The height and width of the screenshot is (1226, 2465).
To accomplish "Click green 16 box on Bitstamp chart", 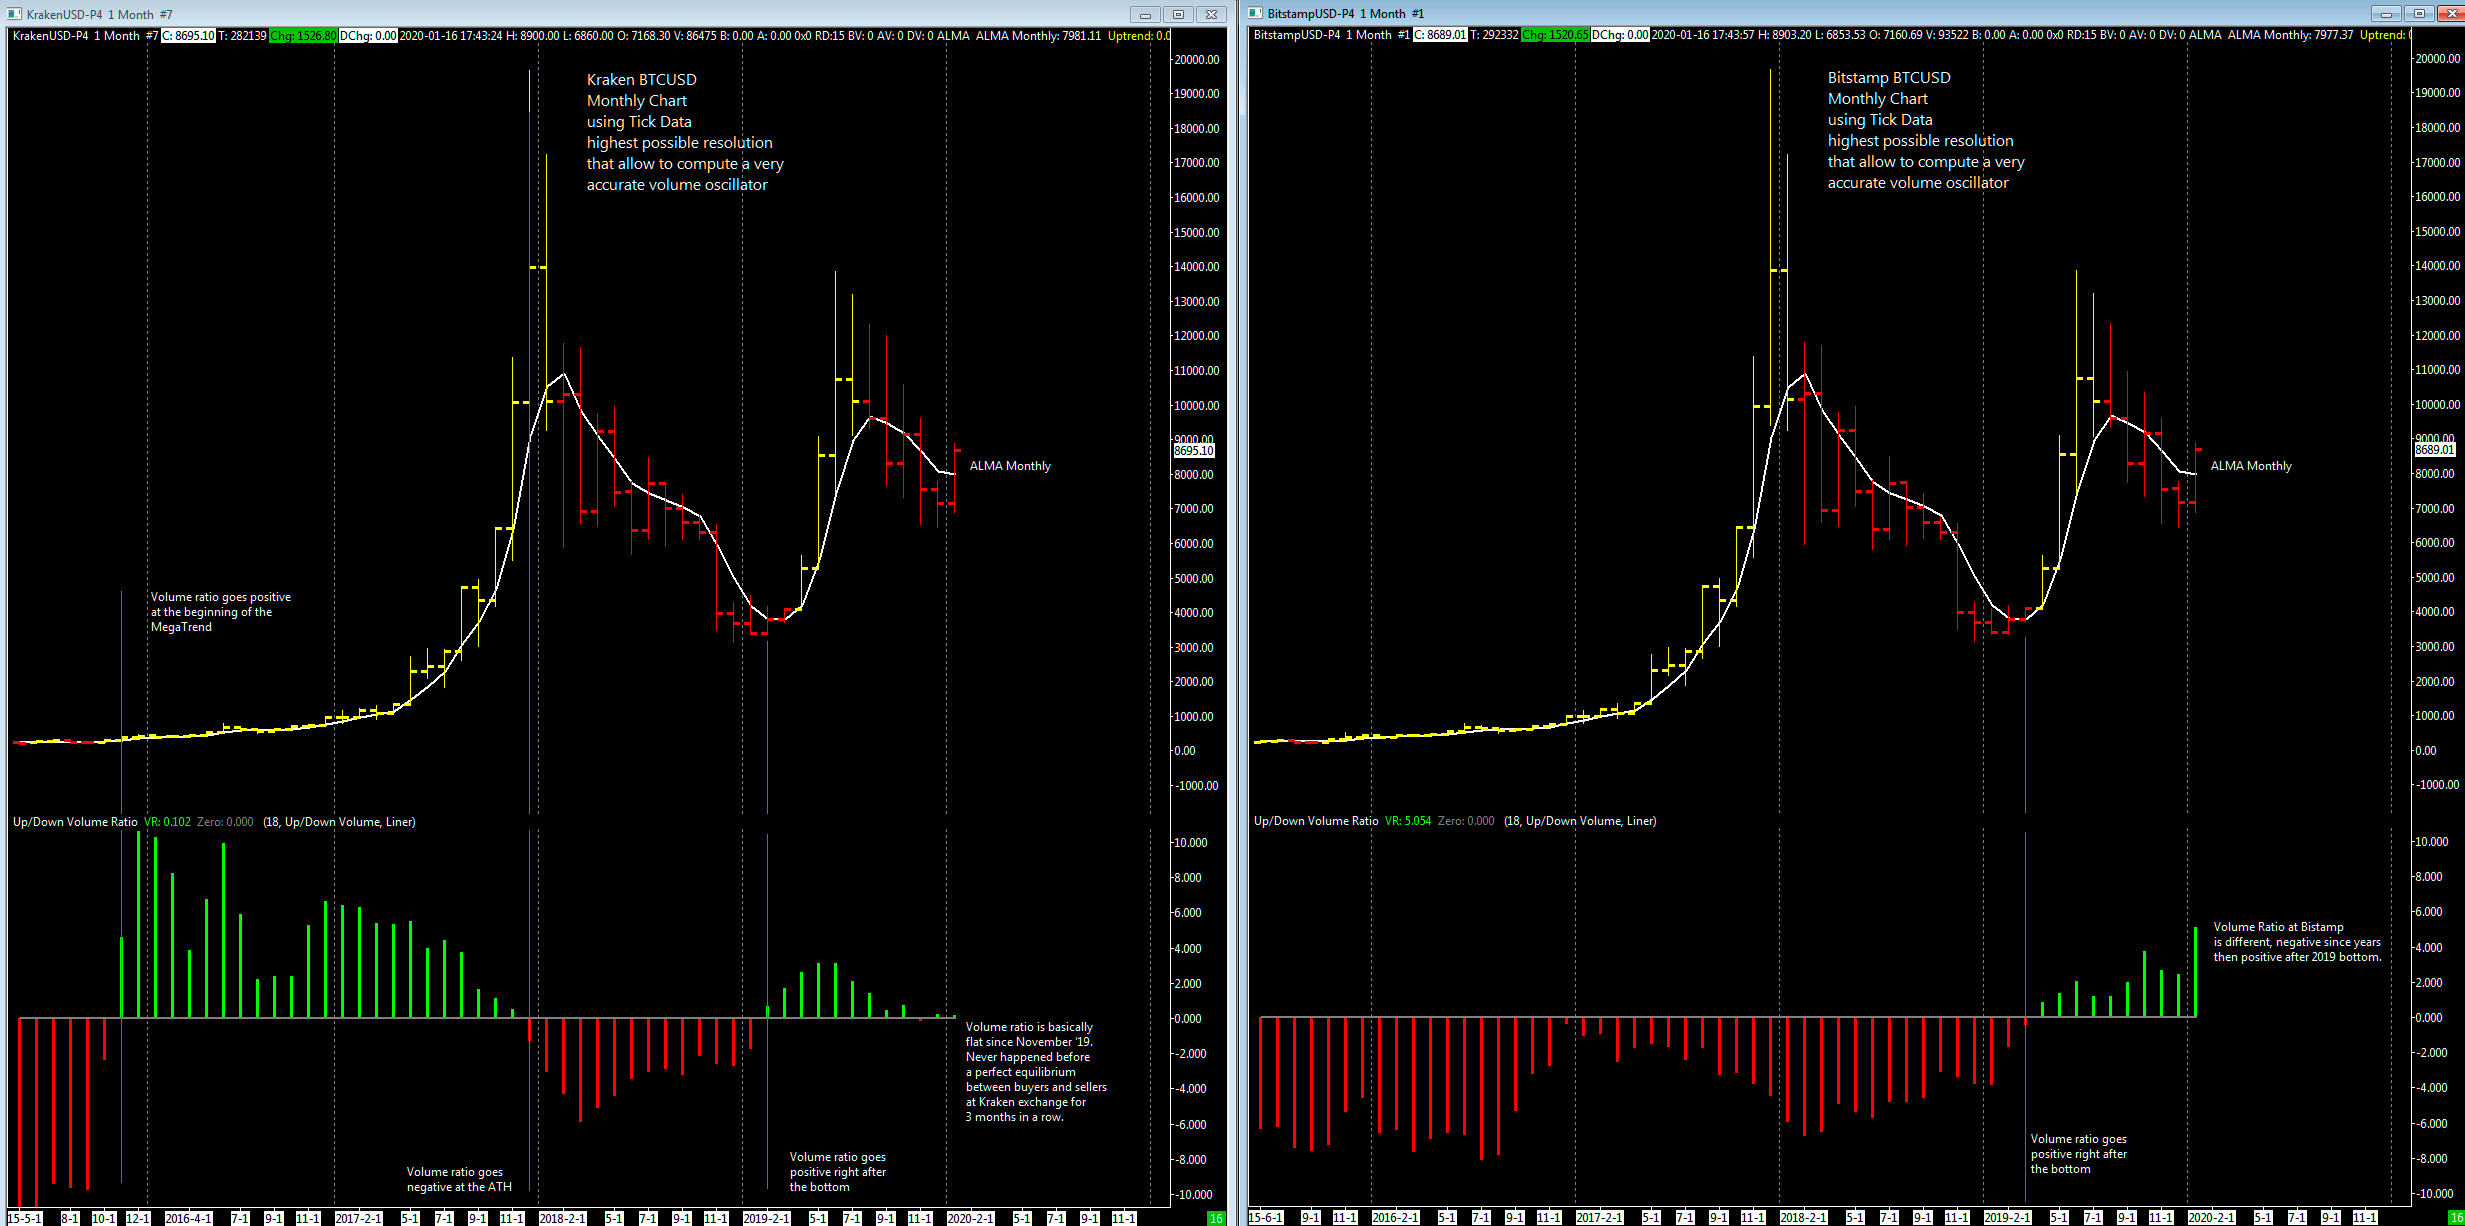I will click(2456, 1217).
